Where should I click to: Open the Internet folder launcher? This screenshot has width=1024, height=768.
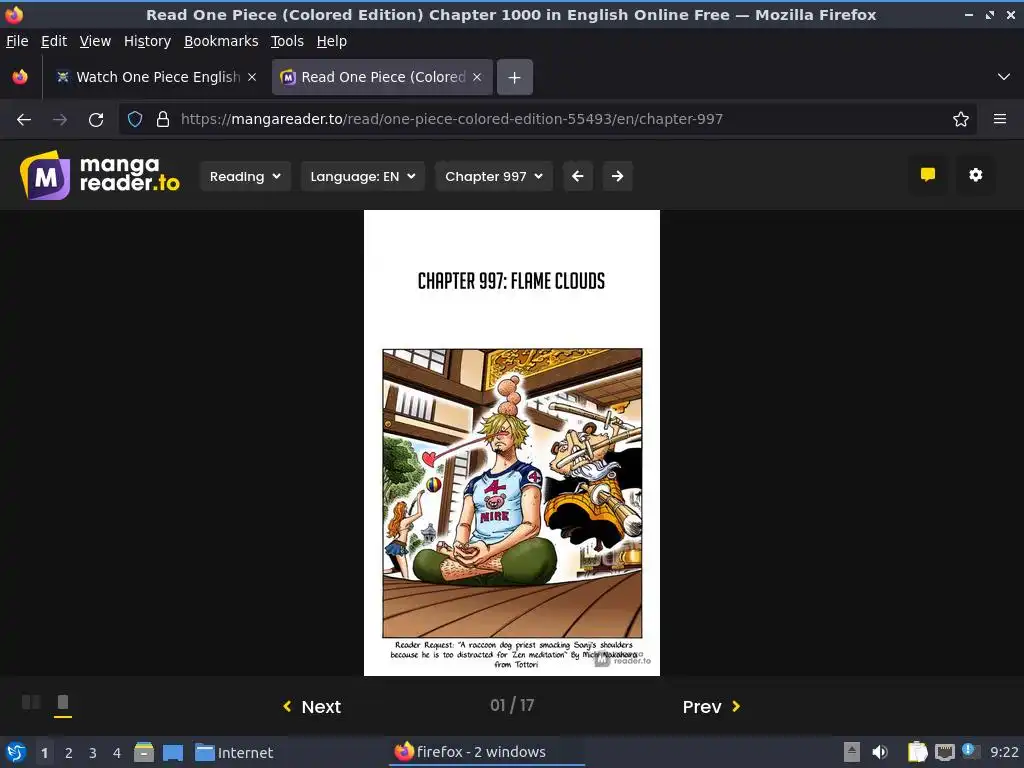click(x=234, y=752)
